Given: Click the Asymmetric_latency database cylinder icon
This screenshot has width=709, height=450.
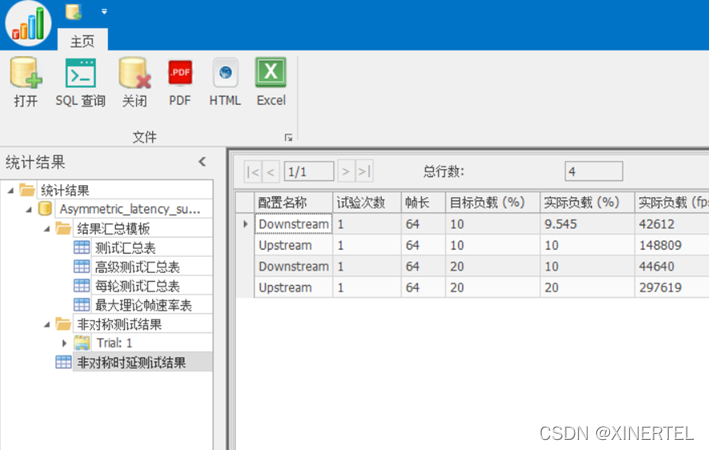Looking at the screenshot, I should [45, 208].
